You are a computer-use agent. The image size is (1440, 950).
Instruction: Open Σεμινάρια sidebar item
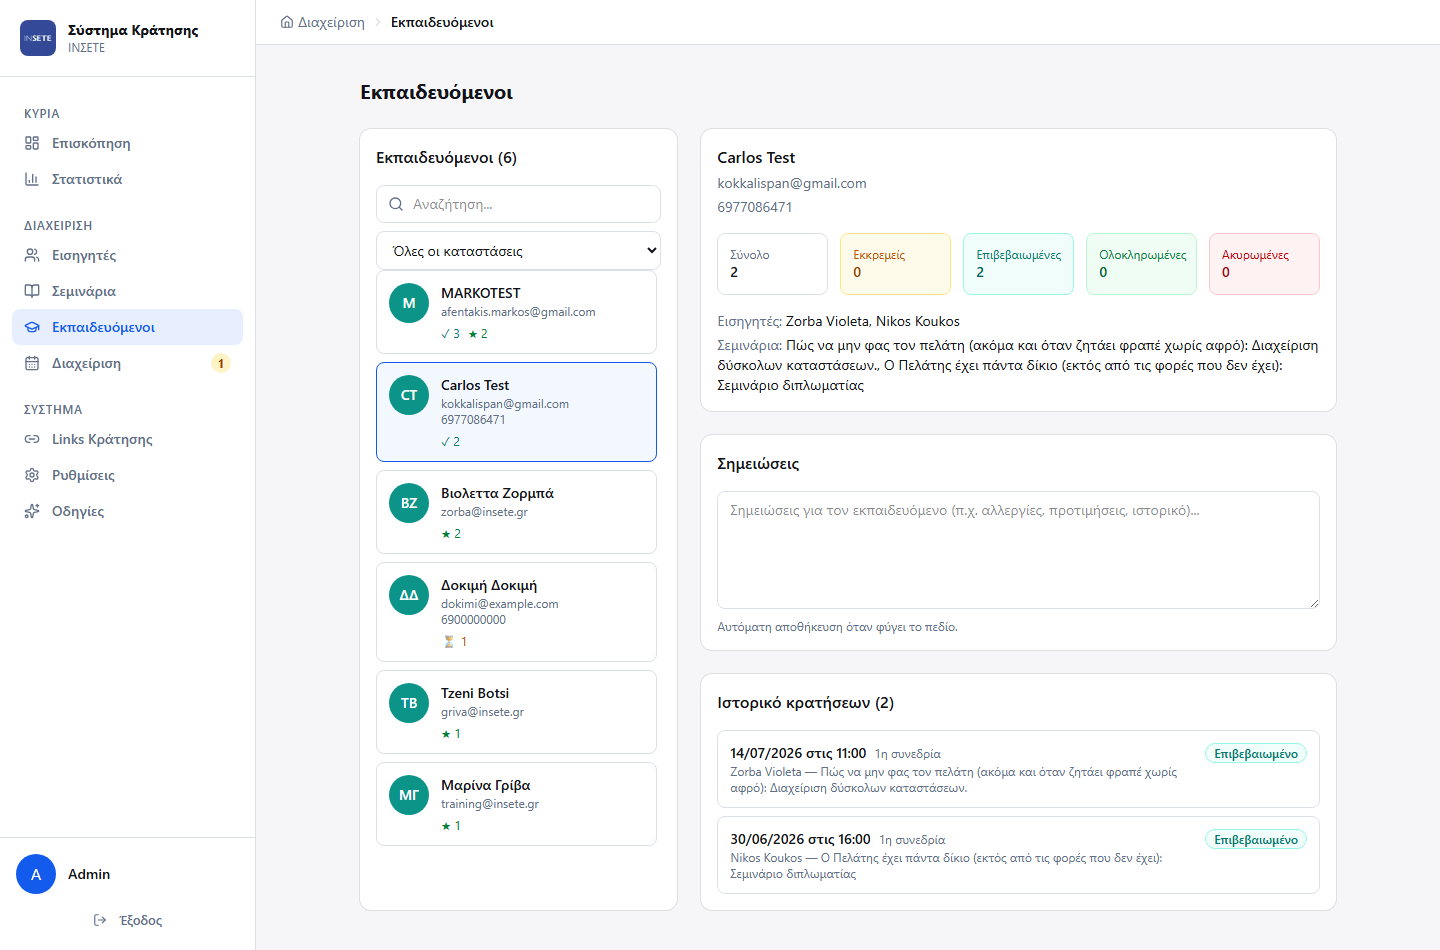click(x=127, y=291)
